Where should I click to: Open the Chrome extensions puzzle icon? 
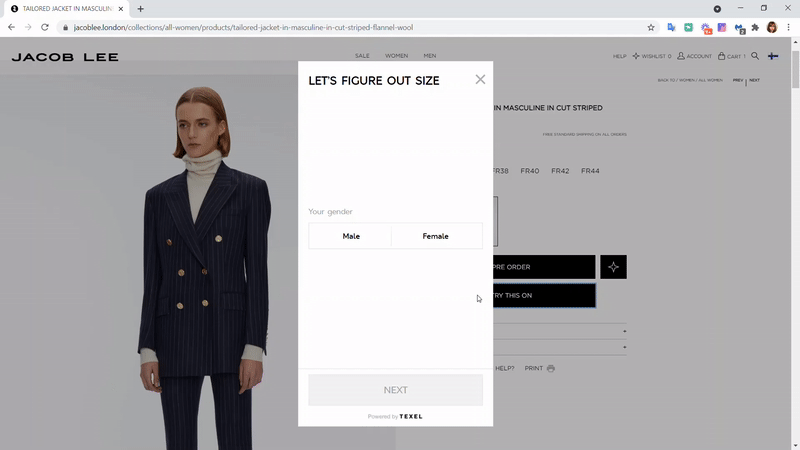[x=755, y=27]
